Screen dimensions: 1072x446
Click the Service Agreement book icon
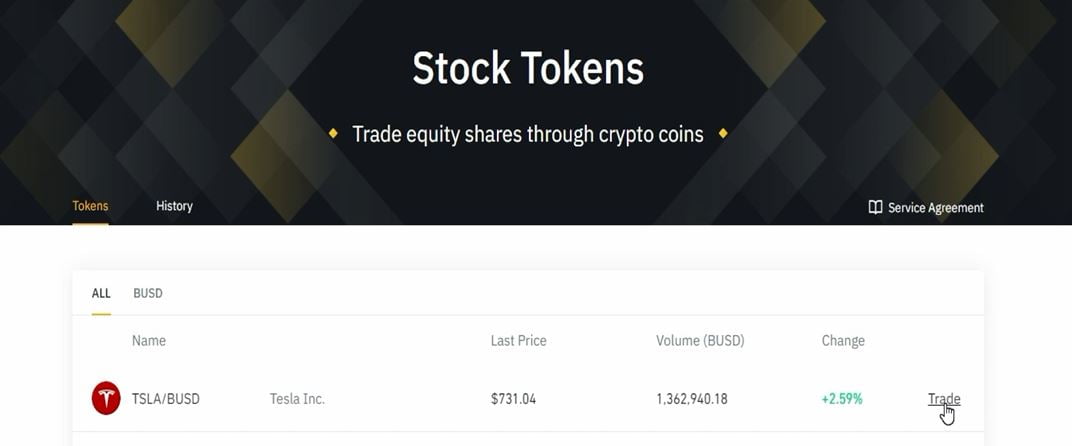pos(875,207)
